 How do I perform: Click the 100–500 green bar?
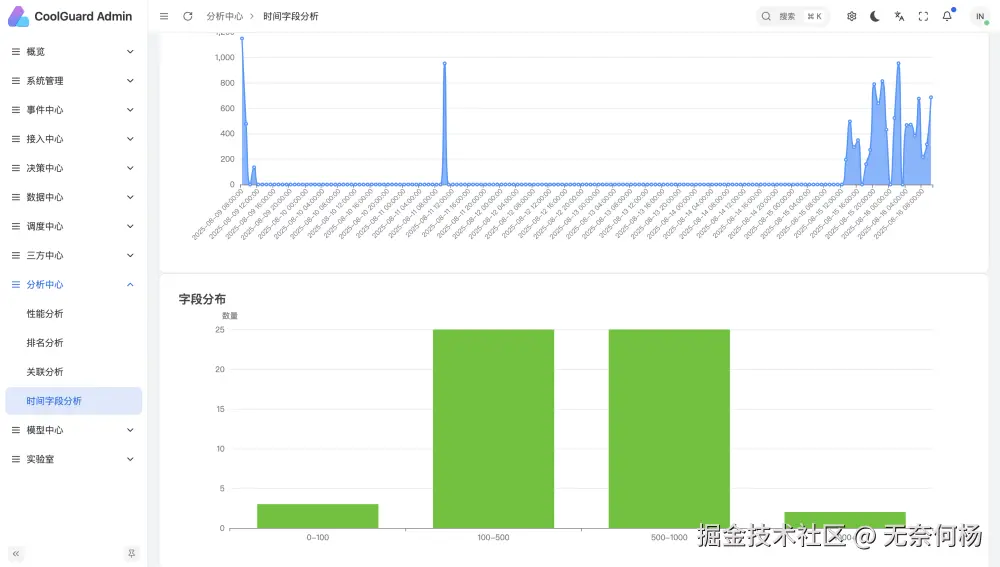click(494, 429)
